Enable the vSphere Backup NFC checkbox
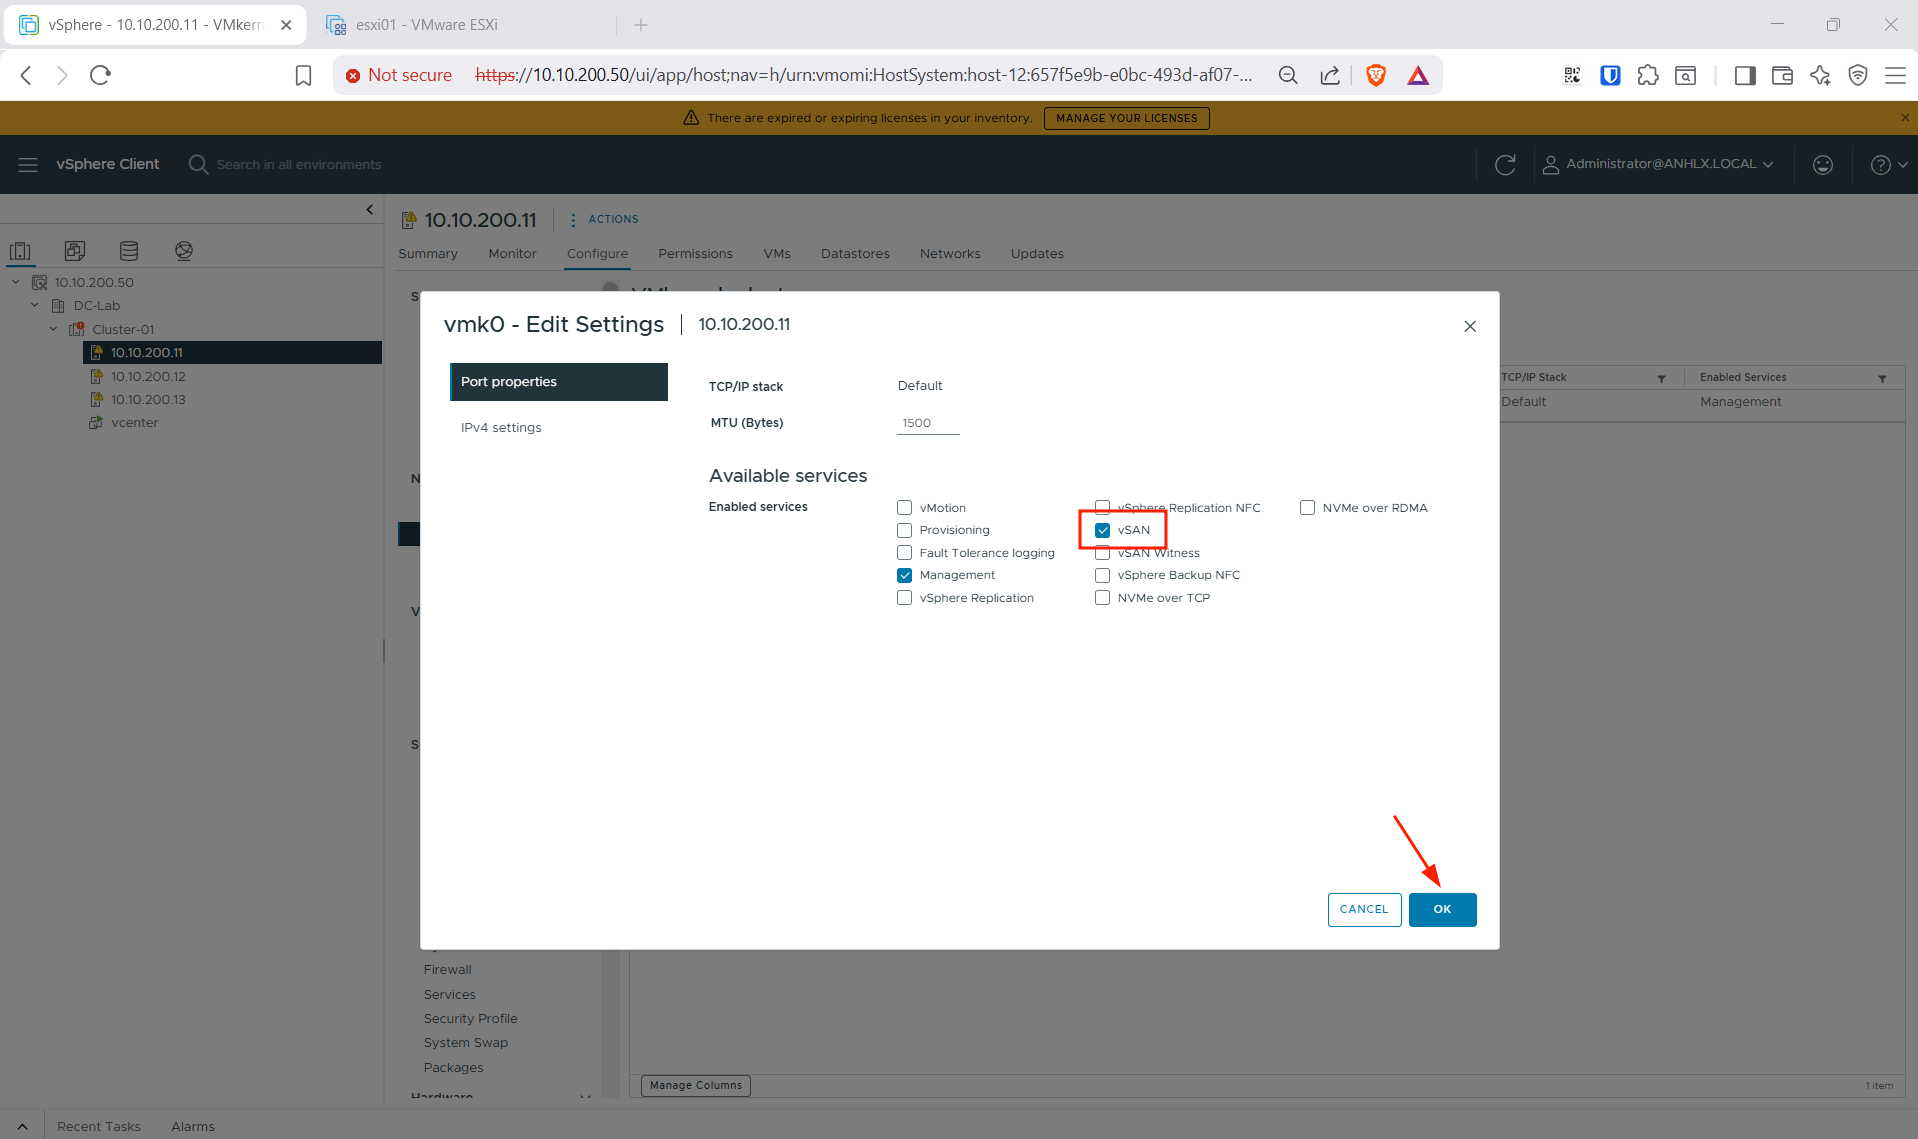The width and height of the screenshot is (1918, 1139). [1103, 575]
